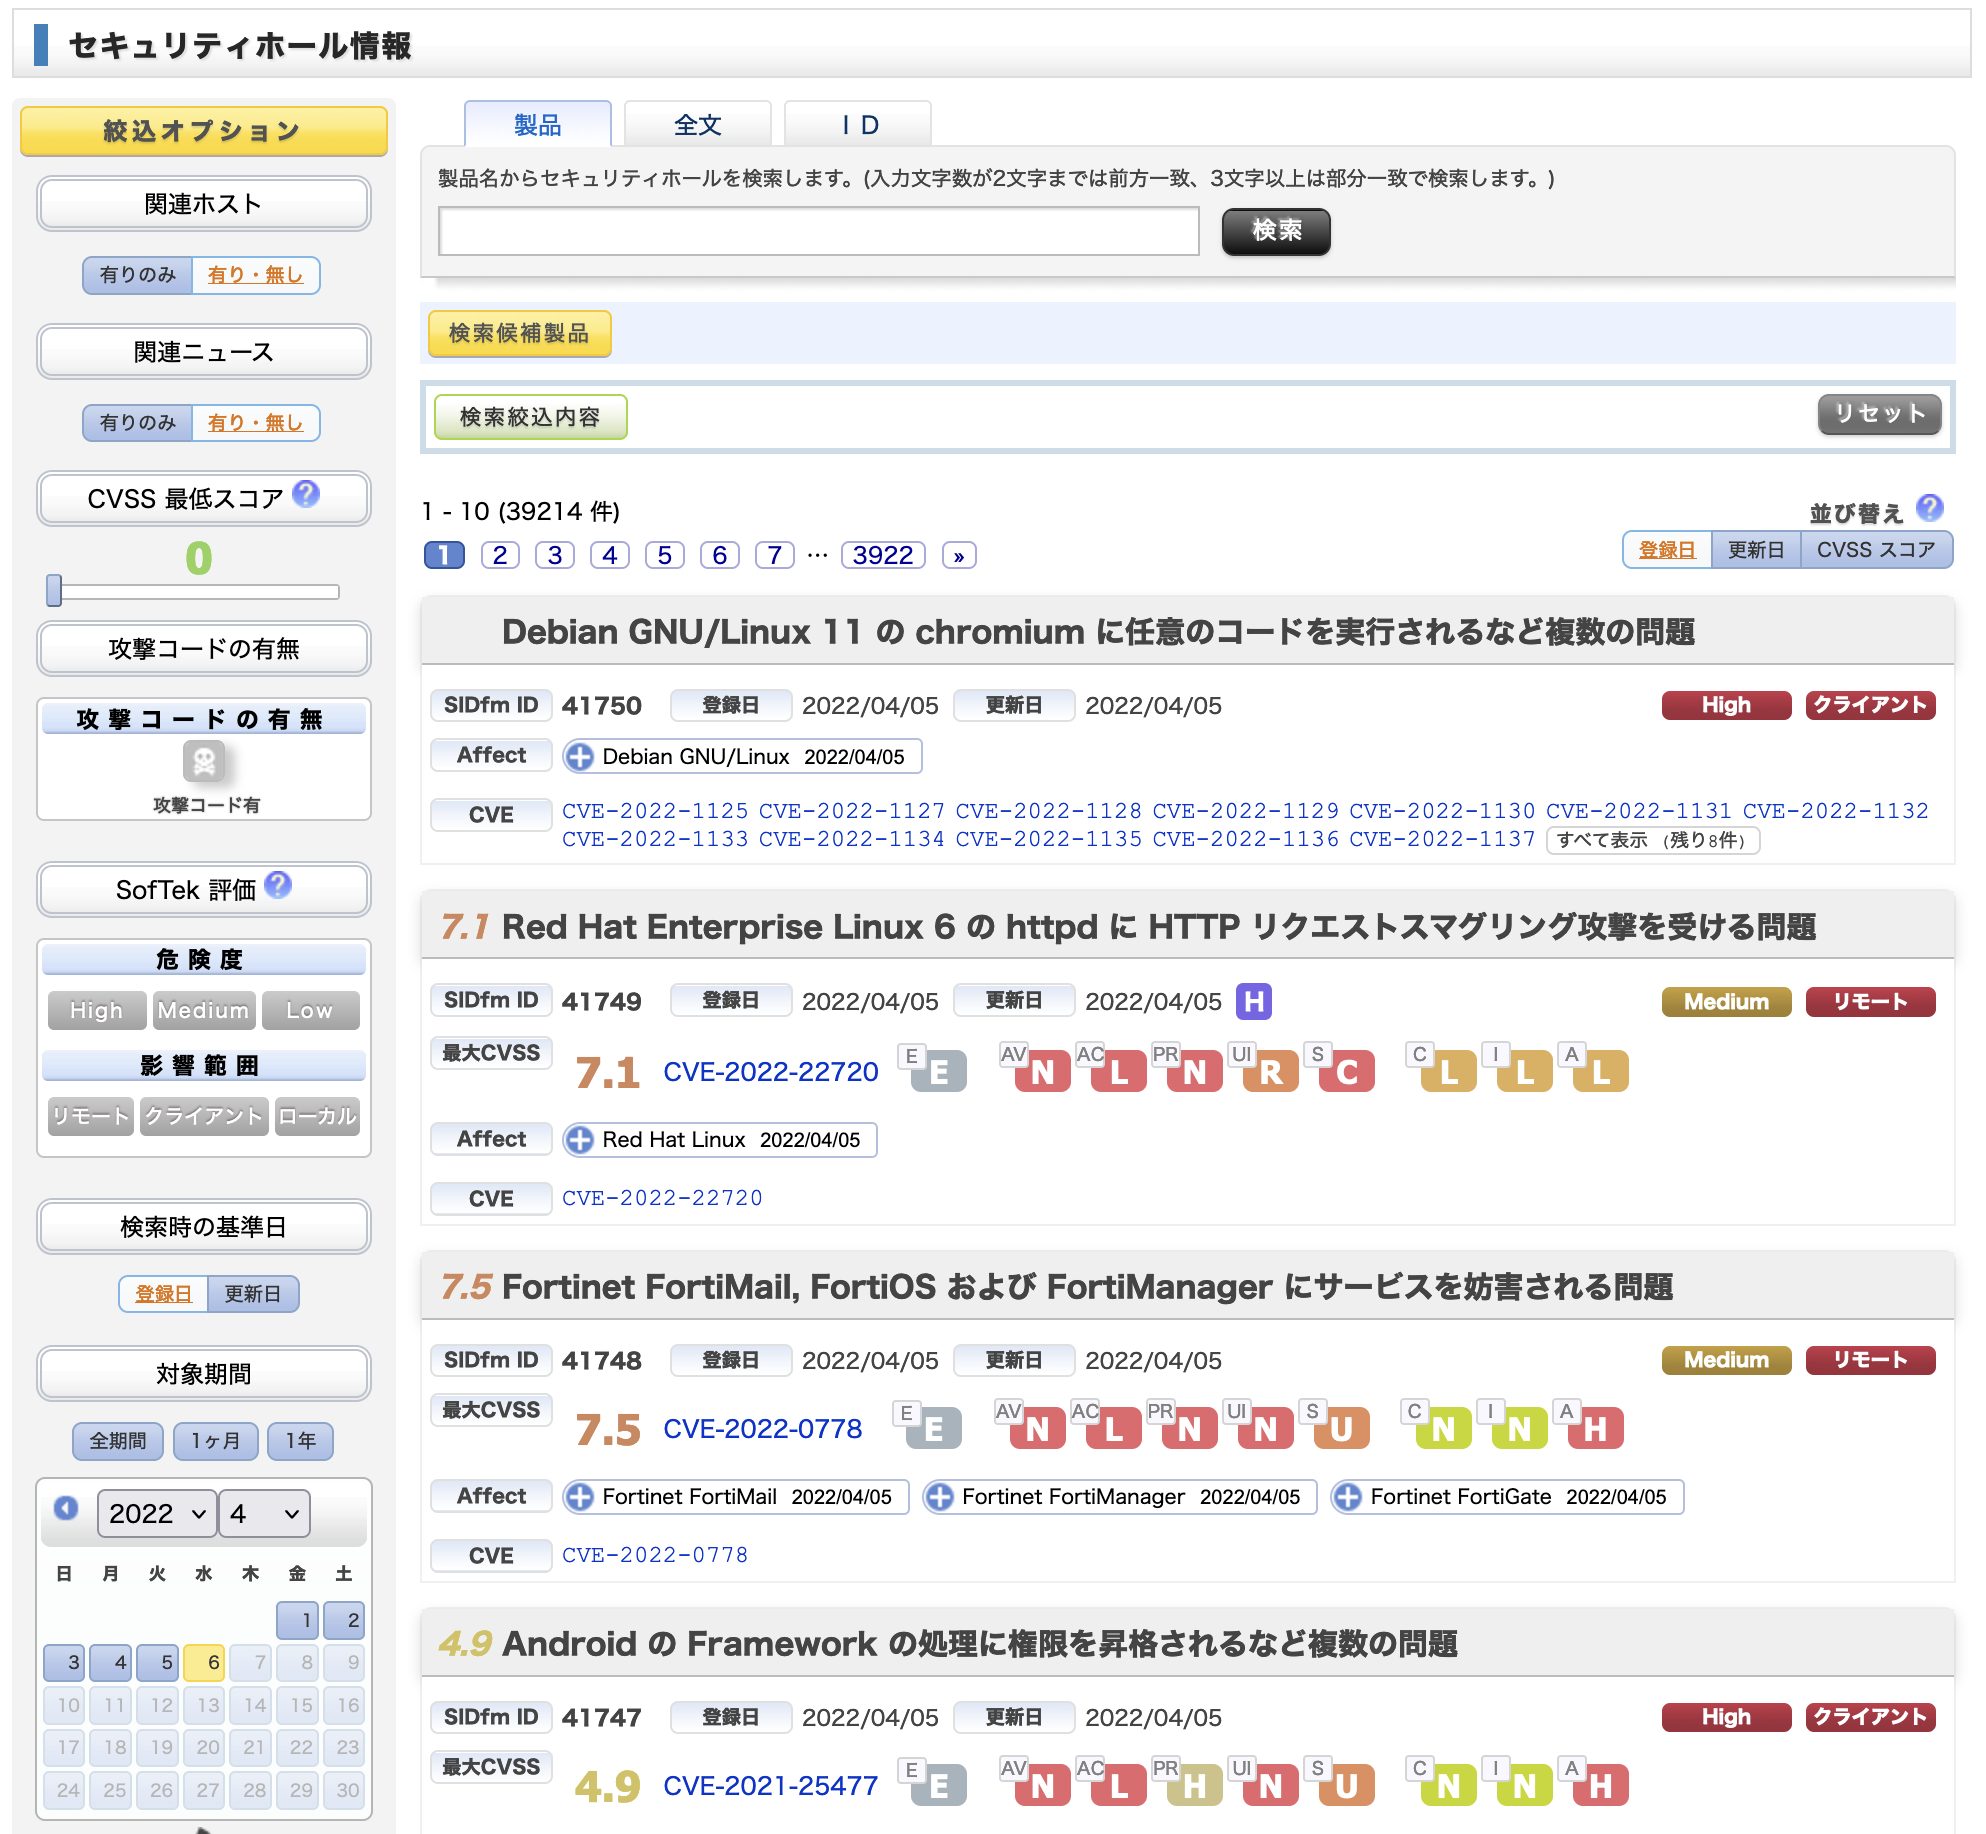Select 全期間 period button
This screenshot has width=1986, height=1834.
point(118,1441)
